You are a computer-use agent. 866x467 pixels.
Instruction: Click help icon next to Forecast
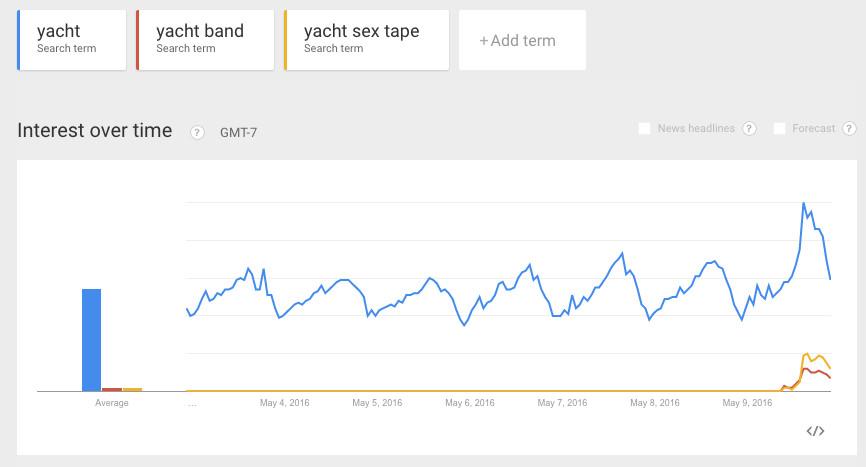(849, 128)
